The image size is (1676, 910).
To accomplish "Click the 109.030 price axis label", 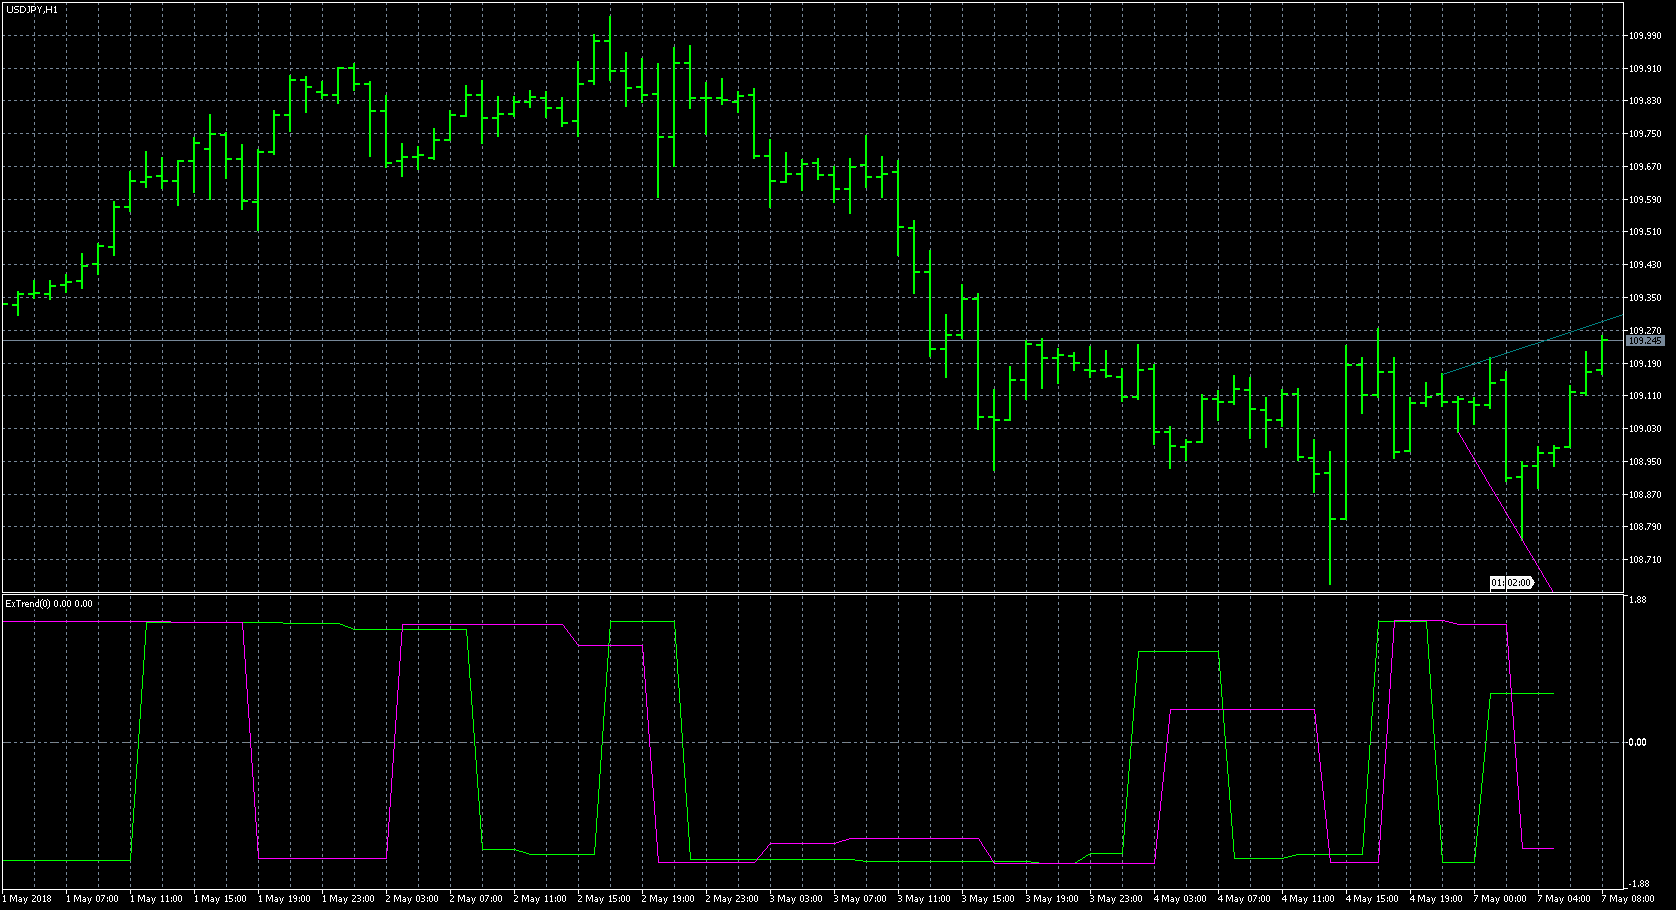I will tap(1645, 429).
